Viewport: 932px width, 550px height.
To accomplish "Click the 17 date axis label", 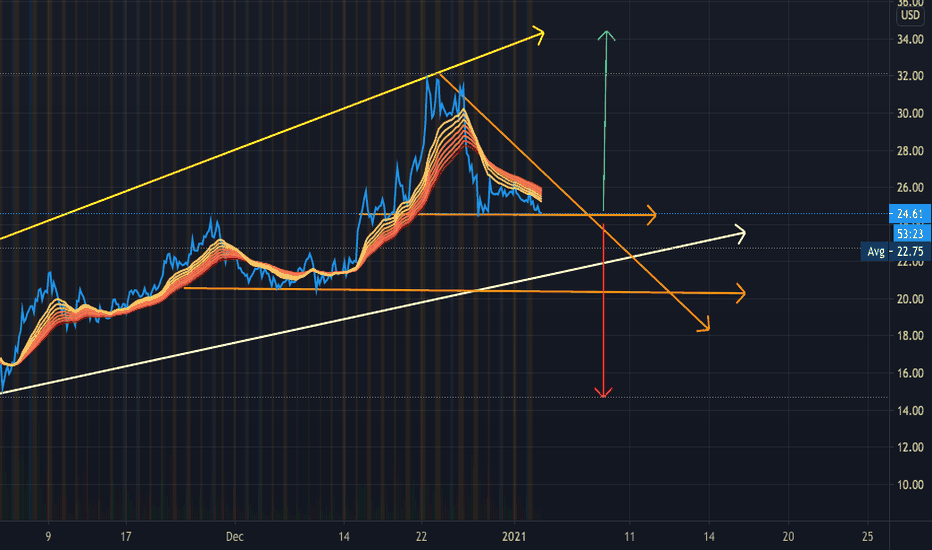I will 125,537.
